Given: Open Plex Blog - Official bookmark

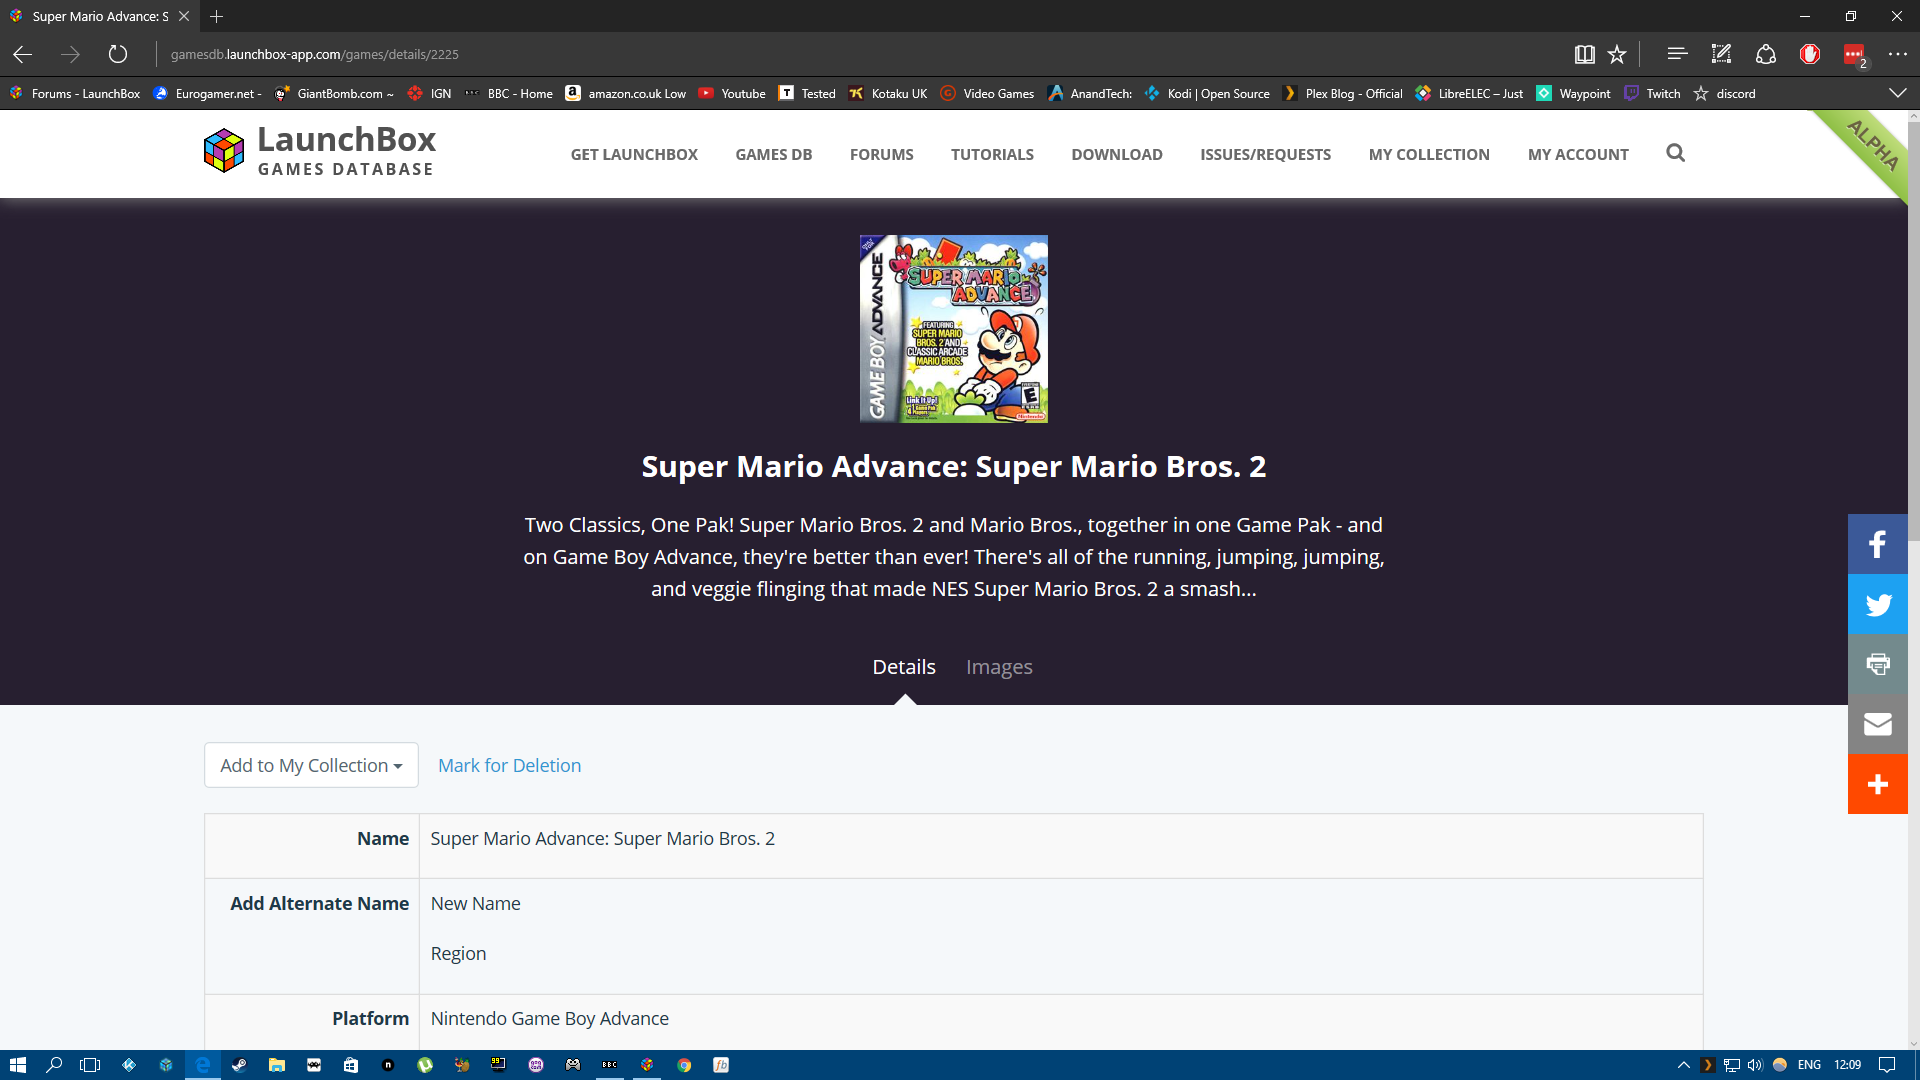Looking at the screenshot, I should pyautogui.click(x=1343, y=93).
